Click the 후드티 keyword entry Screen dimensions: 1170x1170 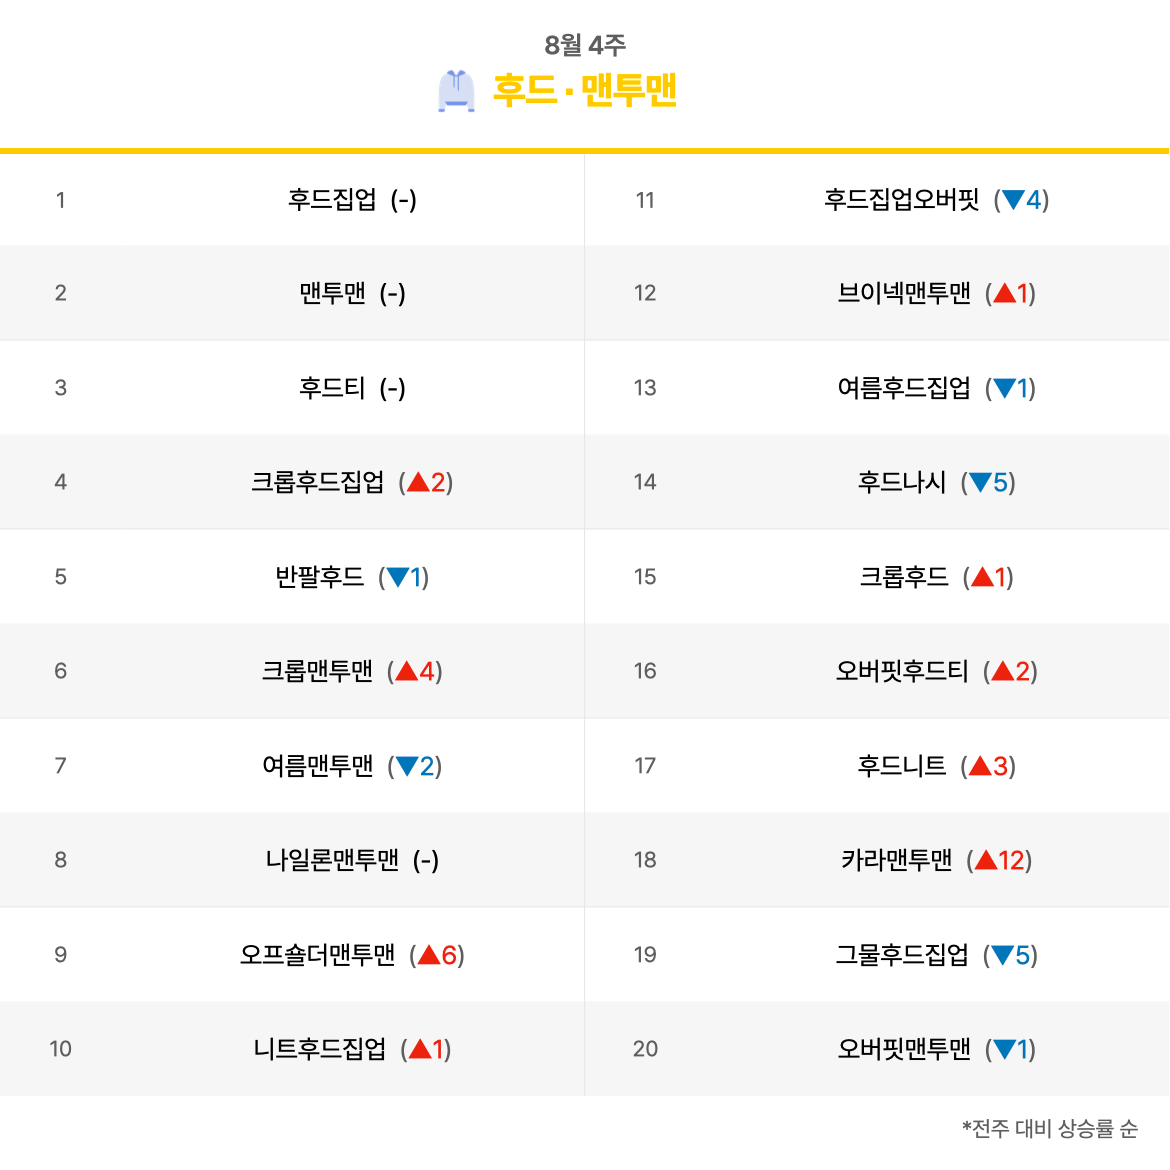(x=332, y=388)
